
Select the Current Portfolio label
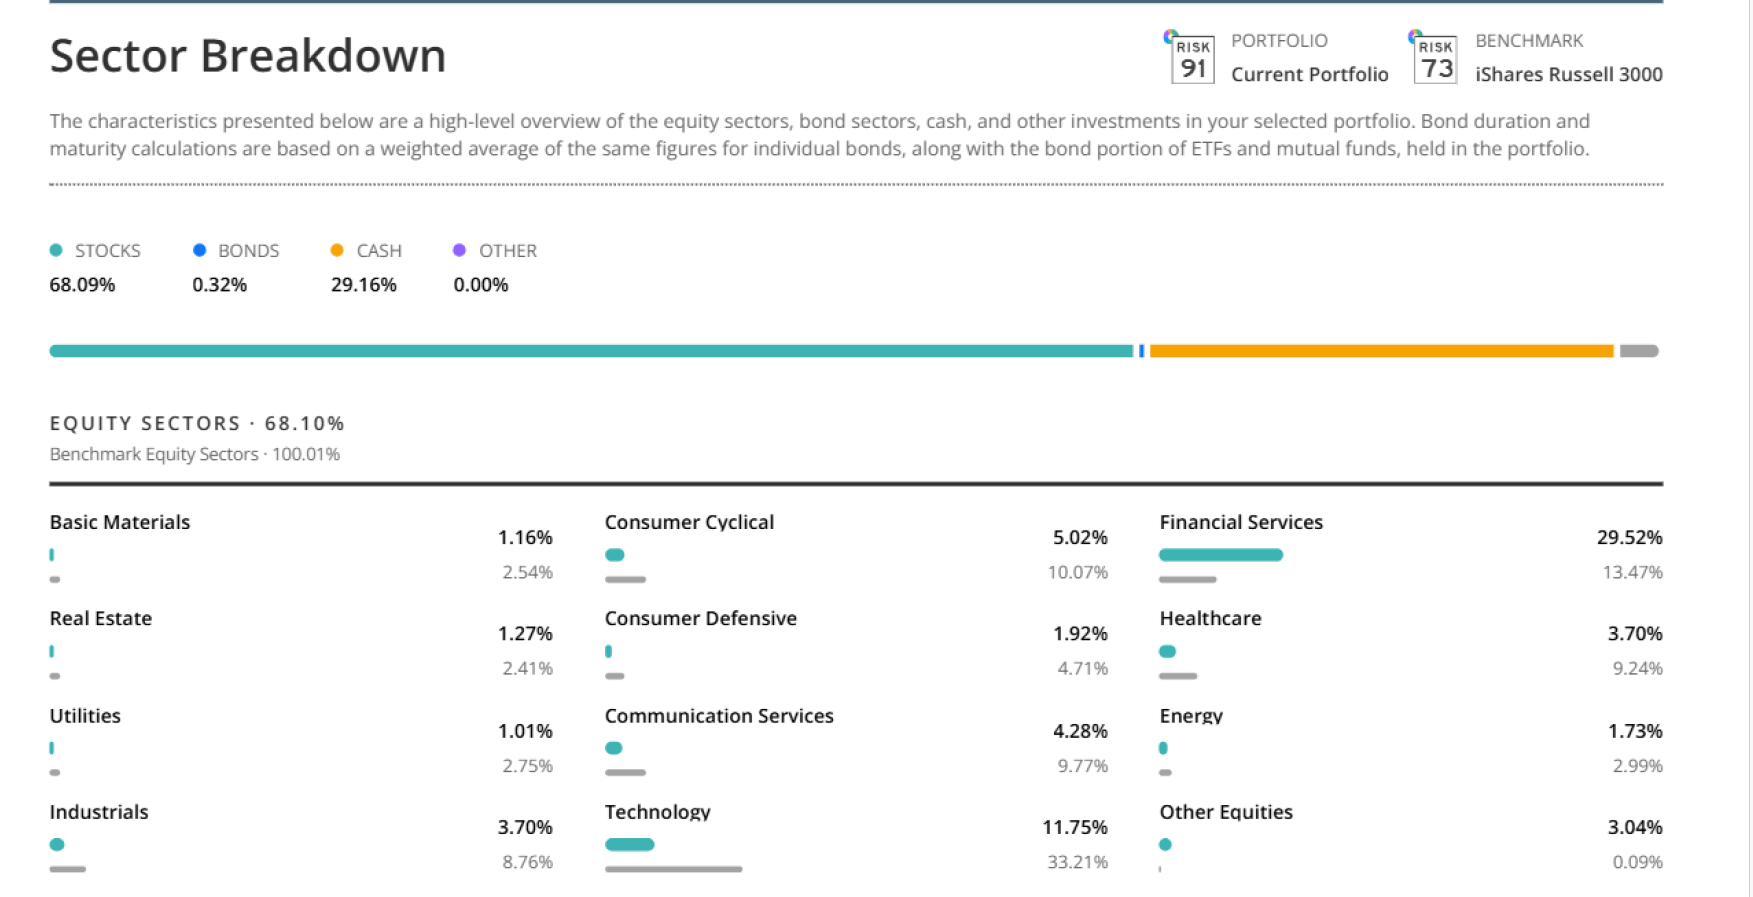1309,74
